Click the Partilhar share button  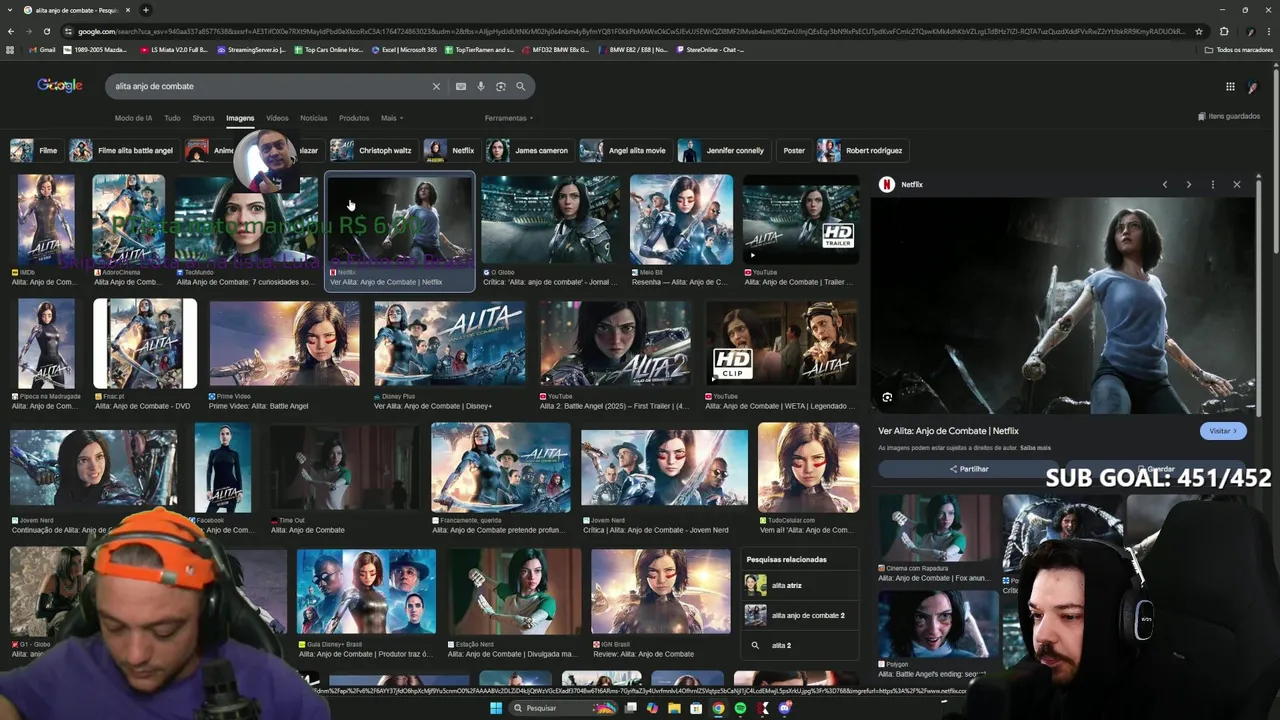[x=969, y=469]
